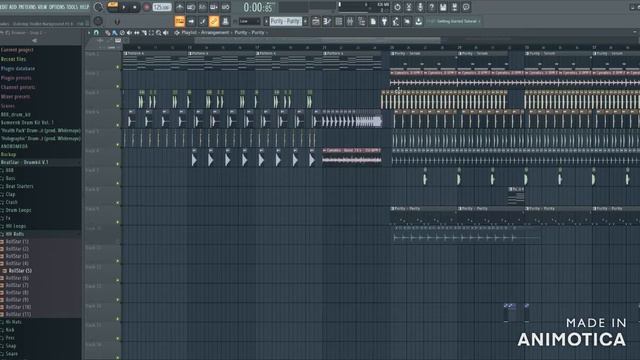
Task: Open the VIEW menu
Action: (42, 7)
